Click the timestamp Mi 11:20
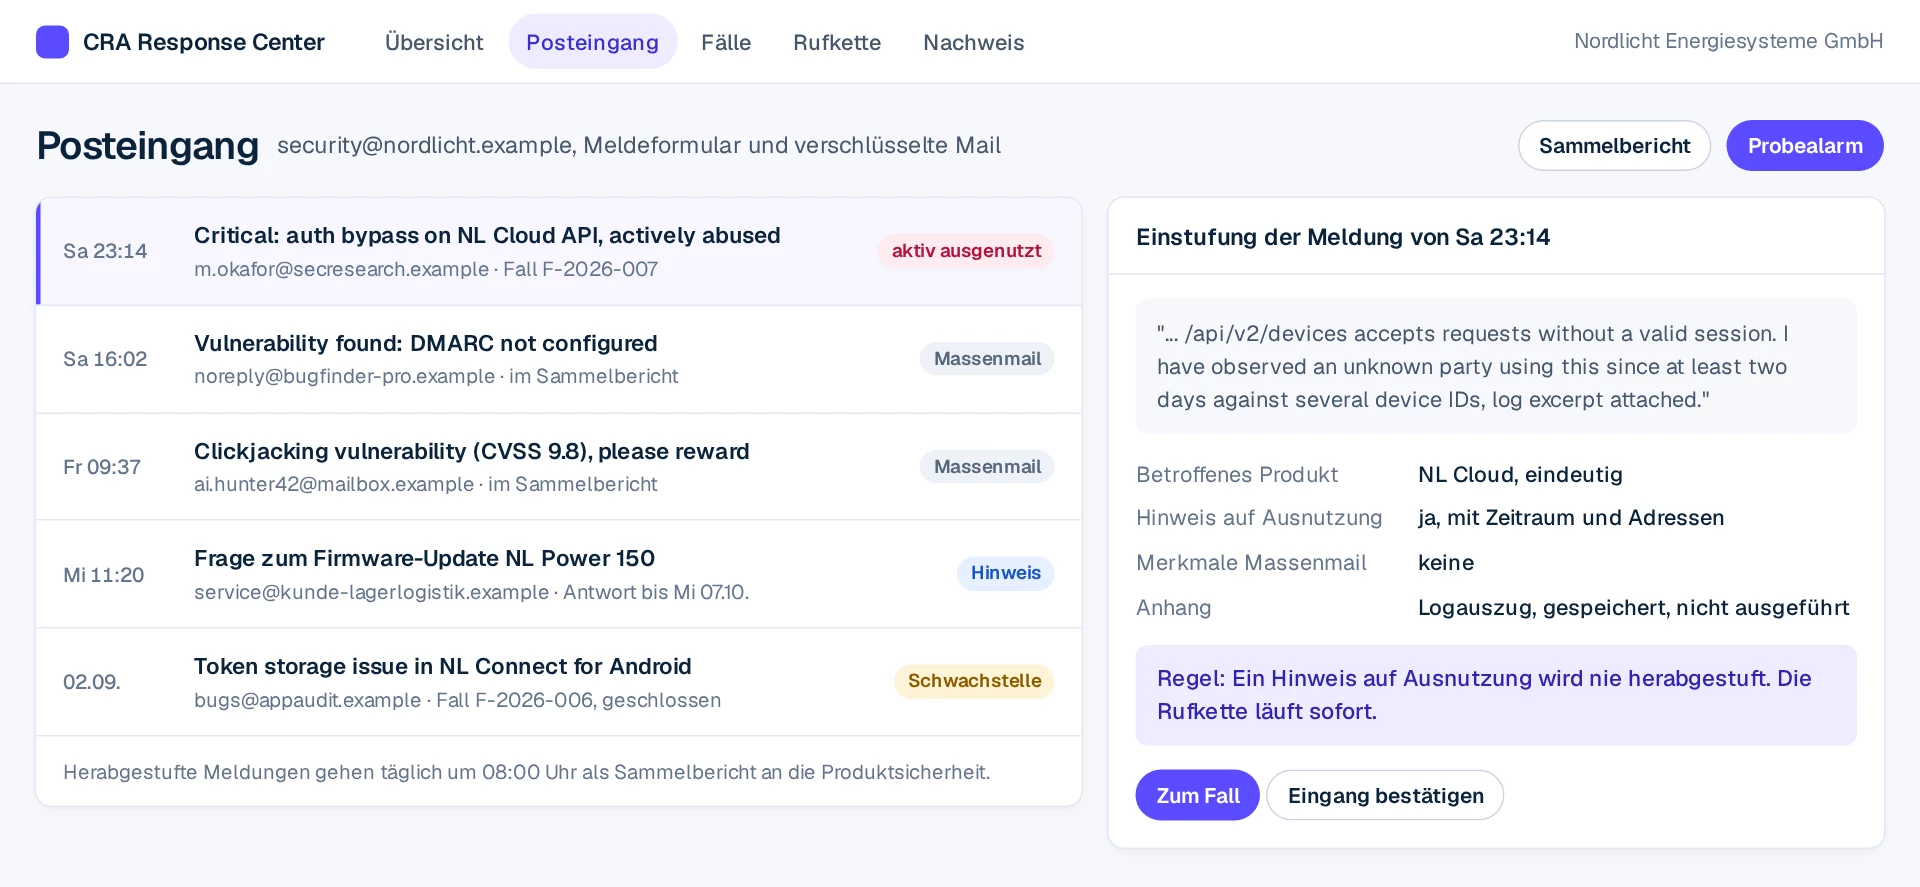Viewport: 1920px width, 887px height. (x=103, y=575)
